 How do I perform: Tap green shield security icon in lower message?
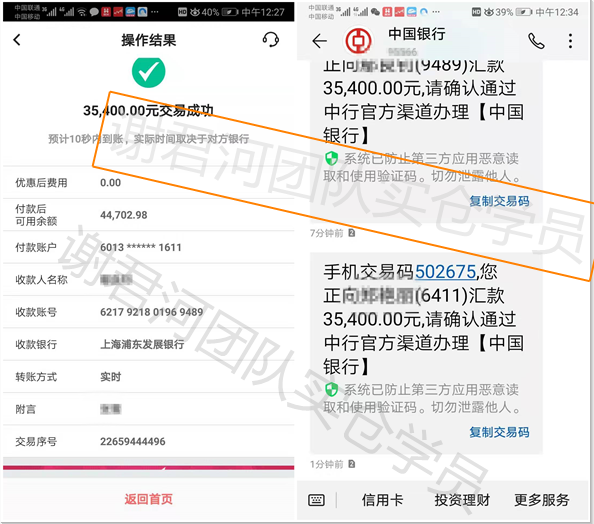point(331,389)
